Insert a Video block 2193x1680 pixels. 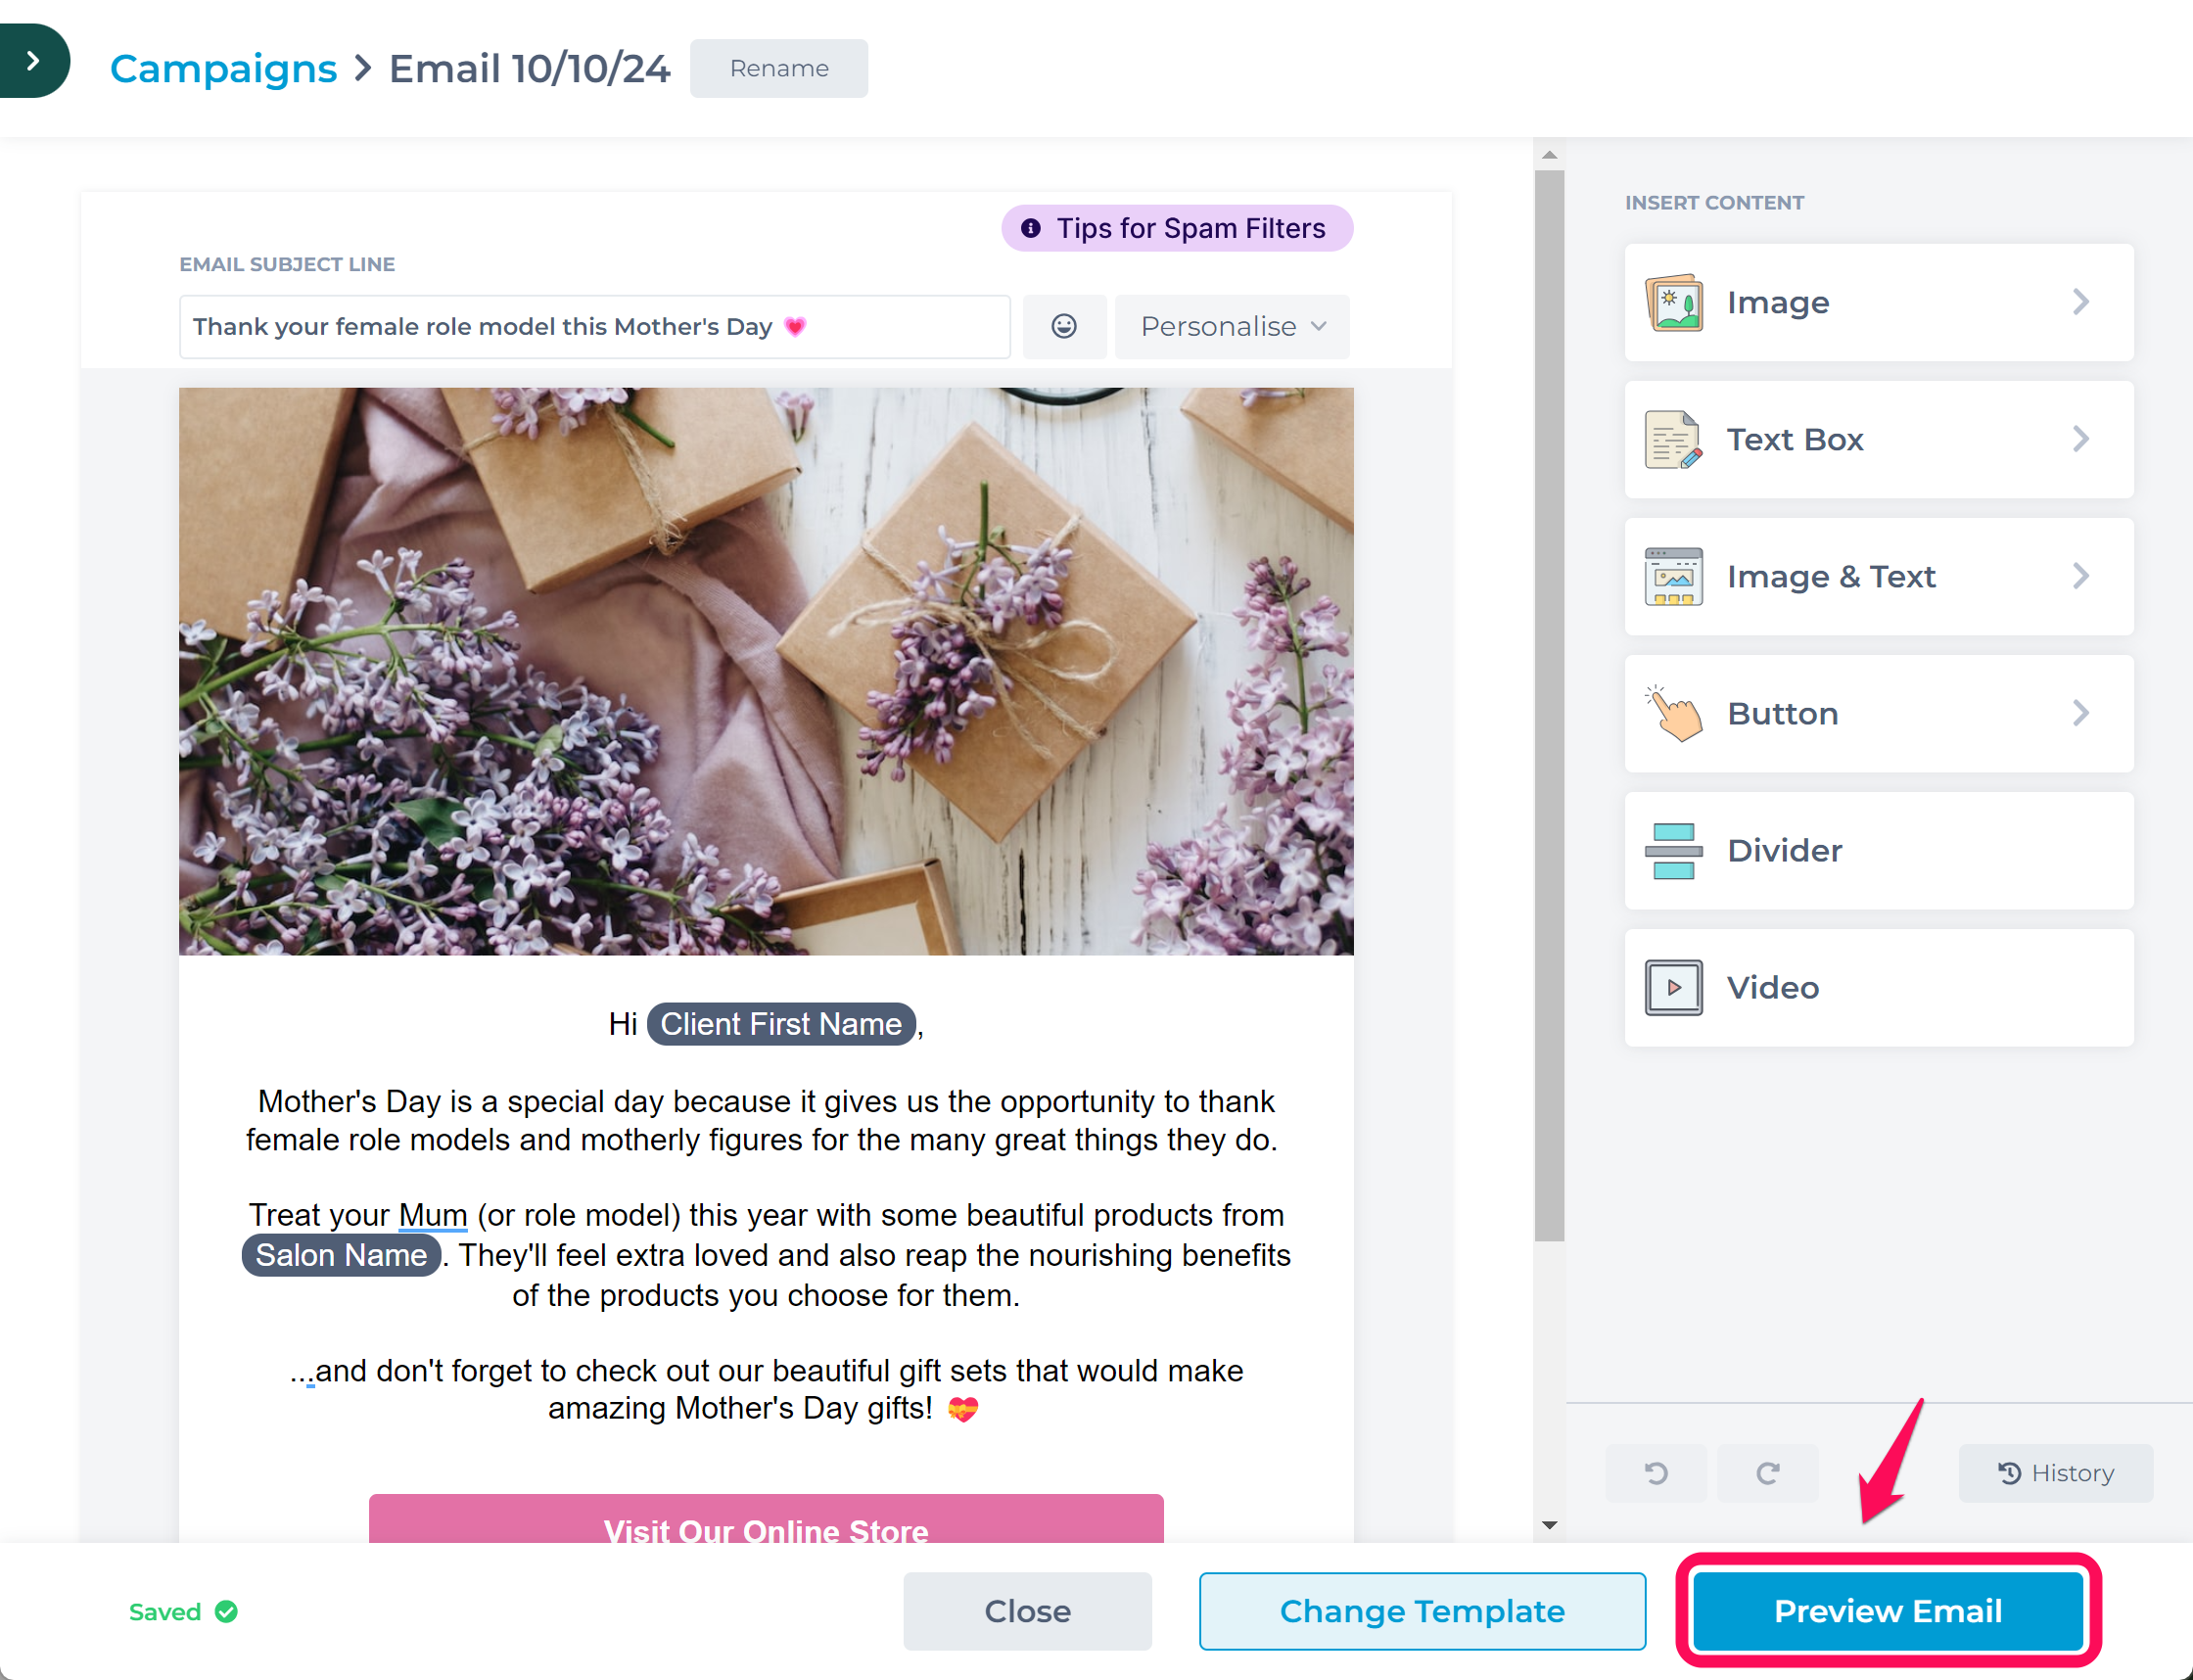click(1879, 988)
